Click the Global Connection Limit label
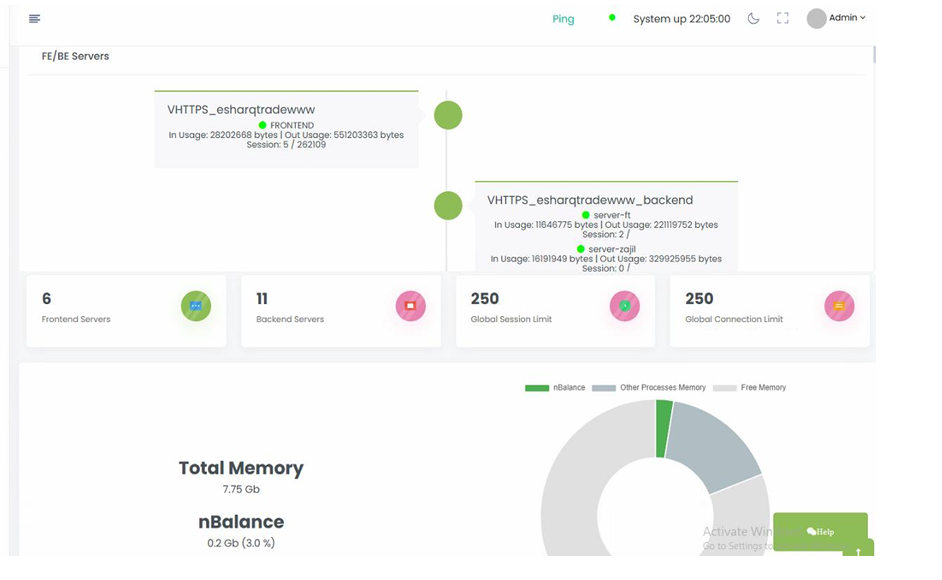The width and height of the screenshot is (942, 580). tap(734, 319)
